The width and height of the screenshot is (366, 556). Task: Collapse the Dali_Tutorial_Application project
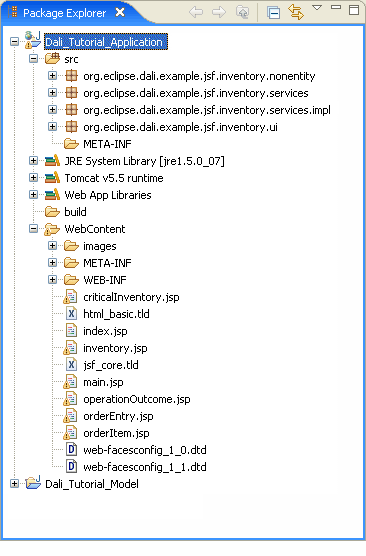pyautogui.click(x=14, y=41)
